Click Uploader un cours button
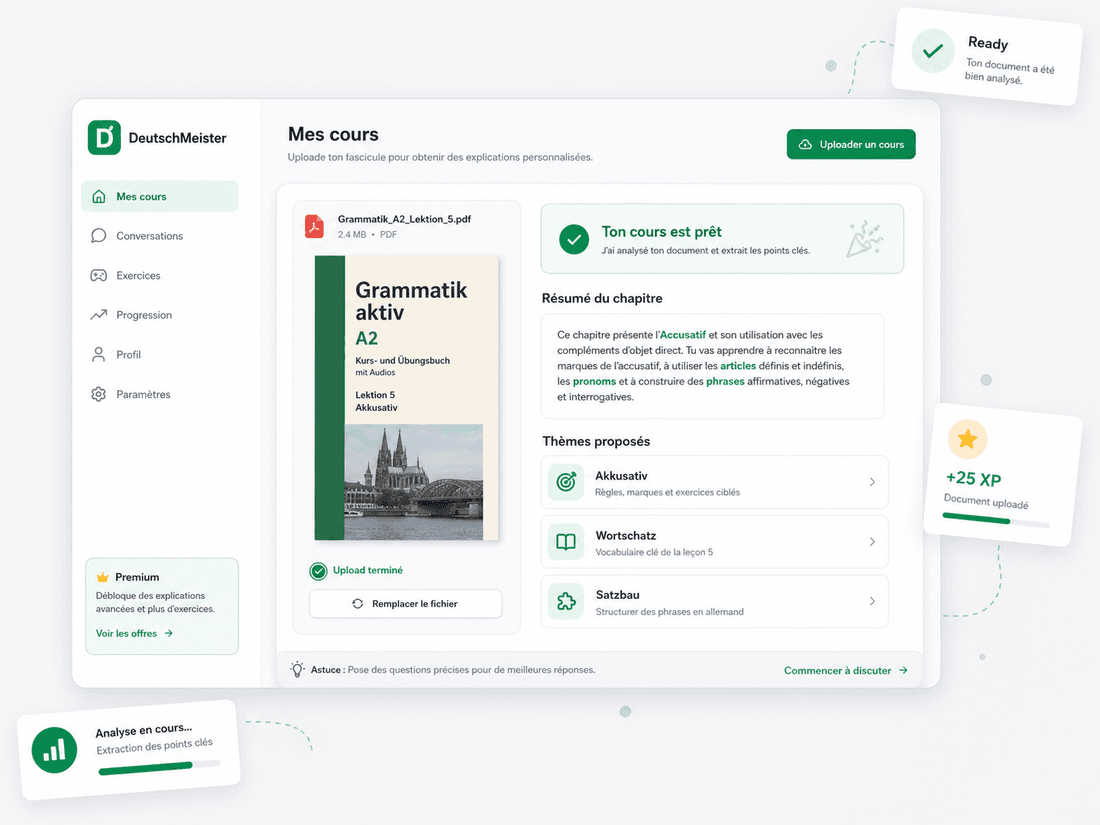Screen dimensions: 1100x825 point(851,145)
